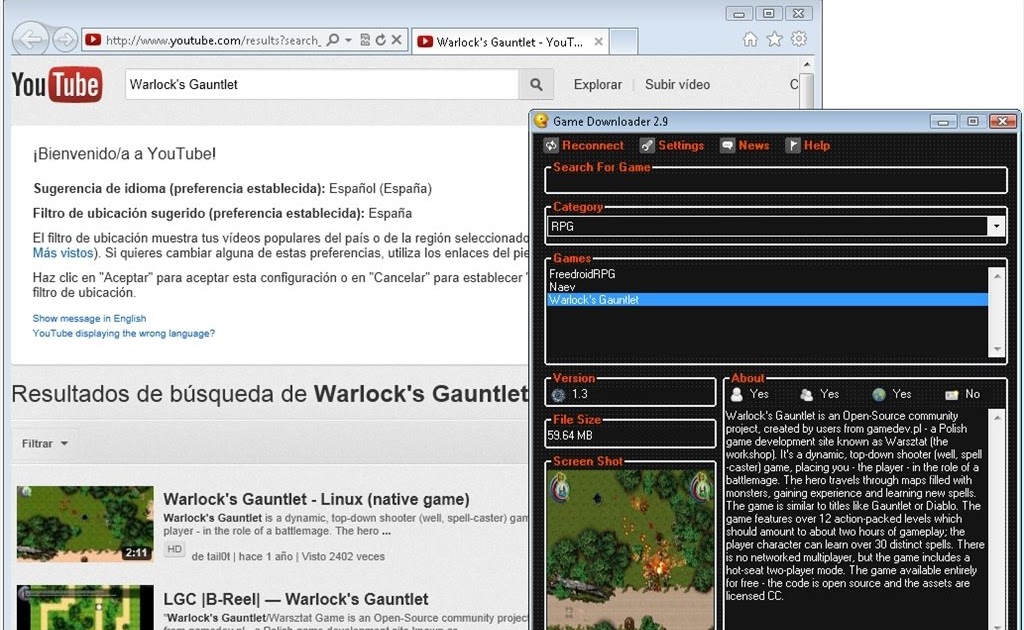Refresh the page with the reload icon
This screenshot has width=1024, height=630.
[x=381, y=40]
